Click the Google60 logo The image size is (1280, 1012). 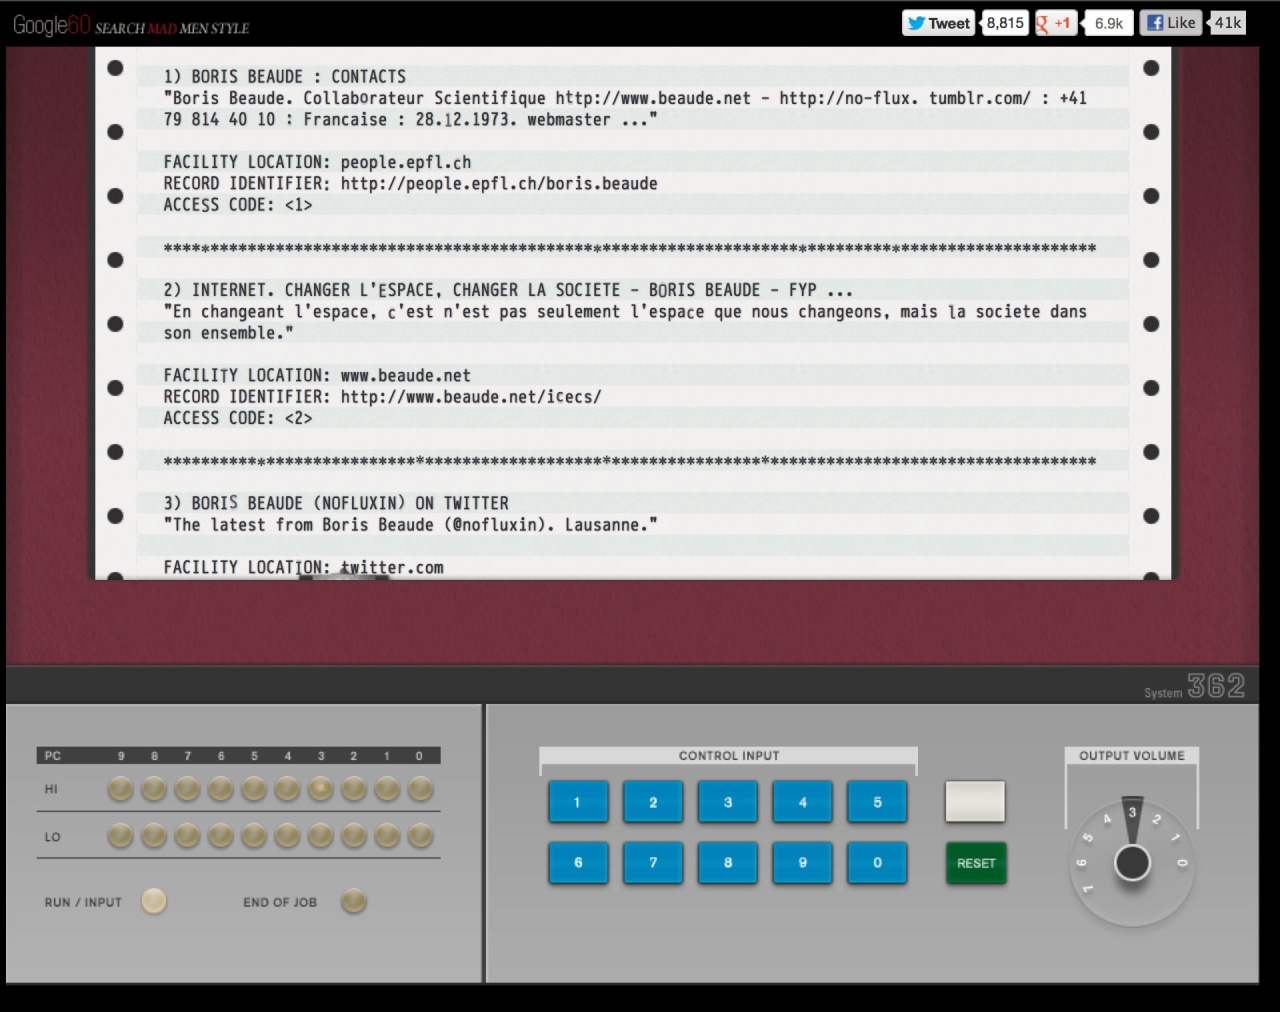point(52,25)
